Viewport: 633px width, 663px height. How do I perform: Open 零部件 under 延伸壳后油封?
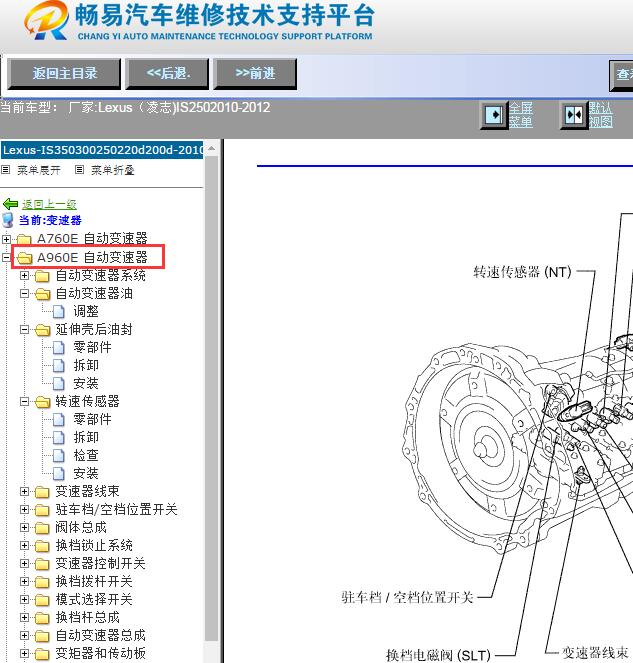point(92,347)
